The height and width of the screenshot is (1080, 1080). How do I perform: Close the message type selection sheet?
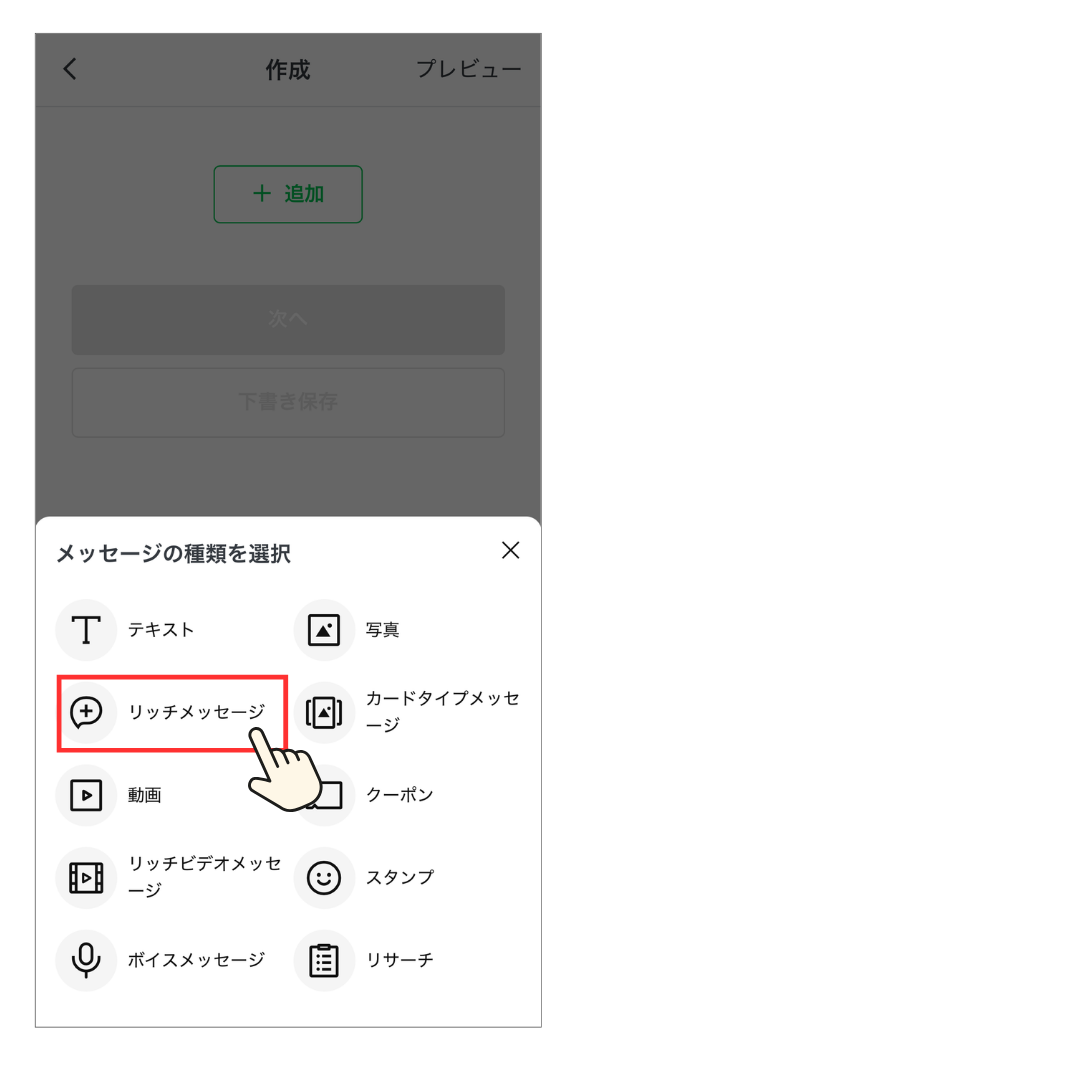click(510, 550)
